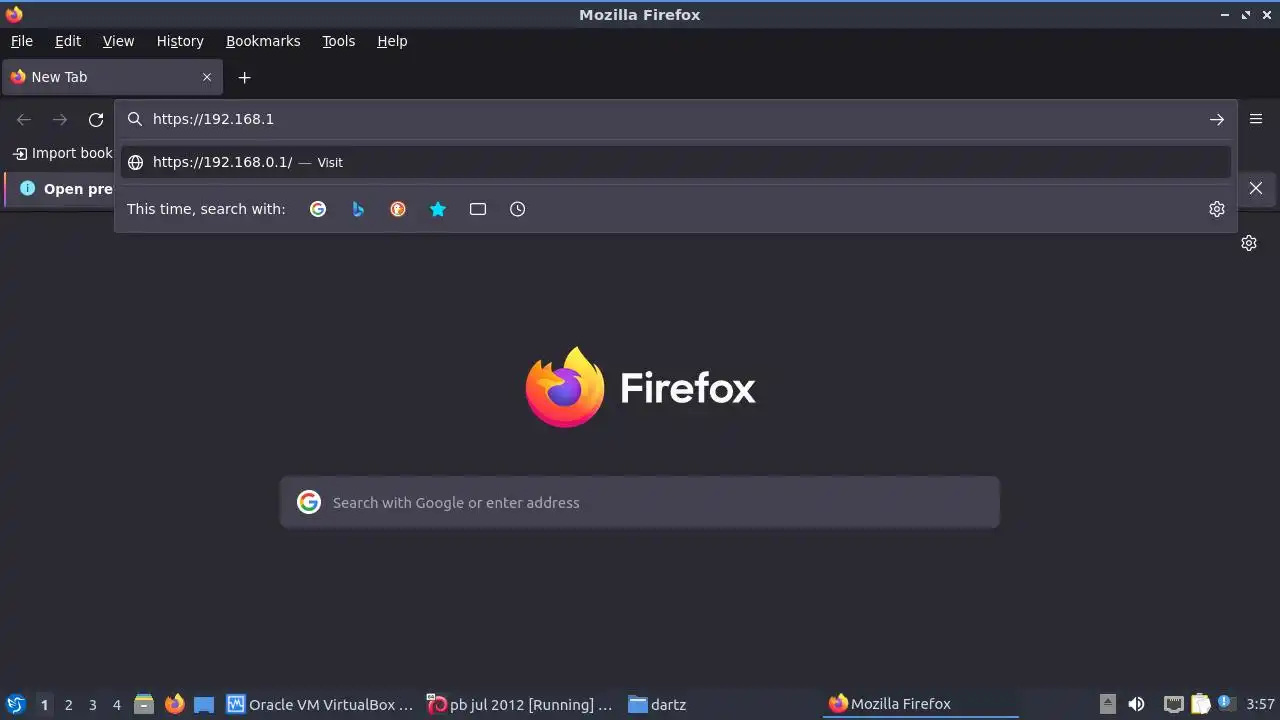Click the 3:57 clock on taskbar
Image resolution: width=1280 pixels, height=720 pixels.
(x=1260, y=704)
